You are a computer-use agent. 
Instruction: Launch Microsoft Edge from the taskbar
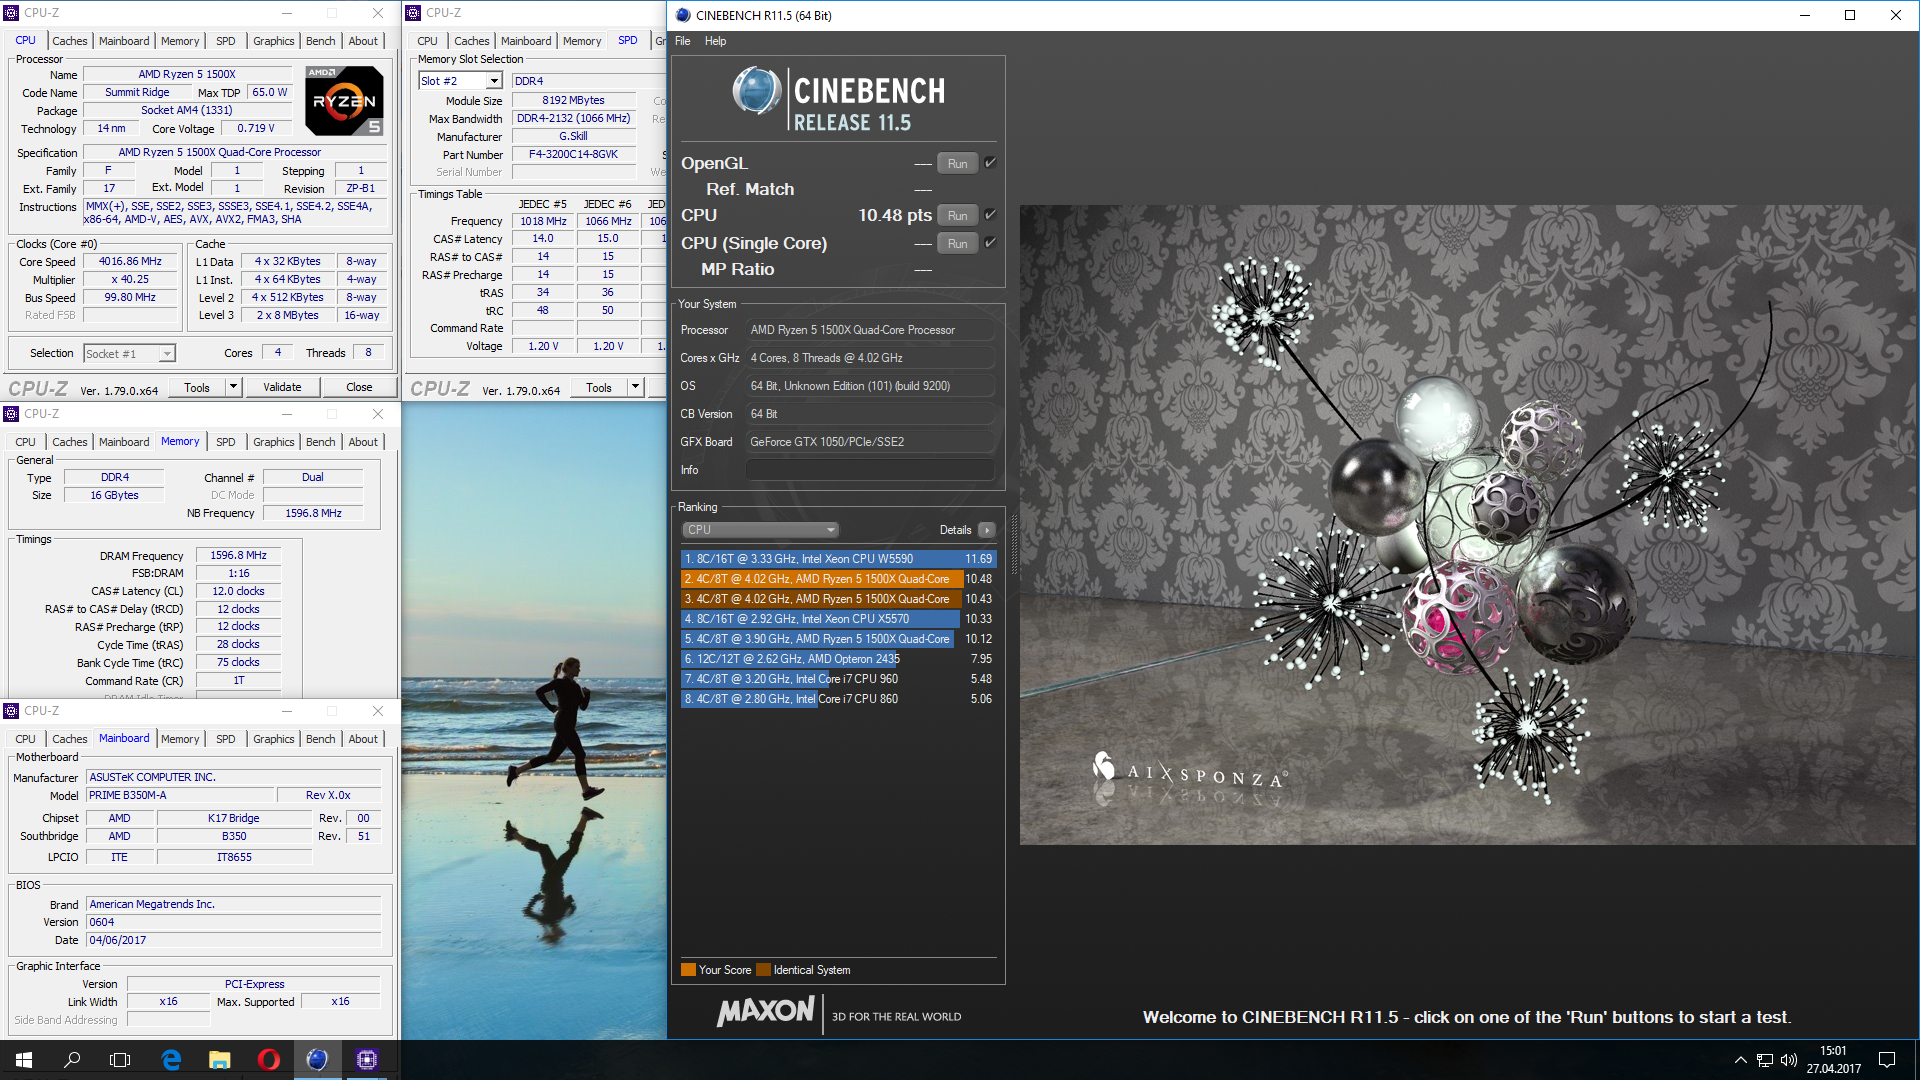point(171,1060)
